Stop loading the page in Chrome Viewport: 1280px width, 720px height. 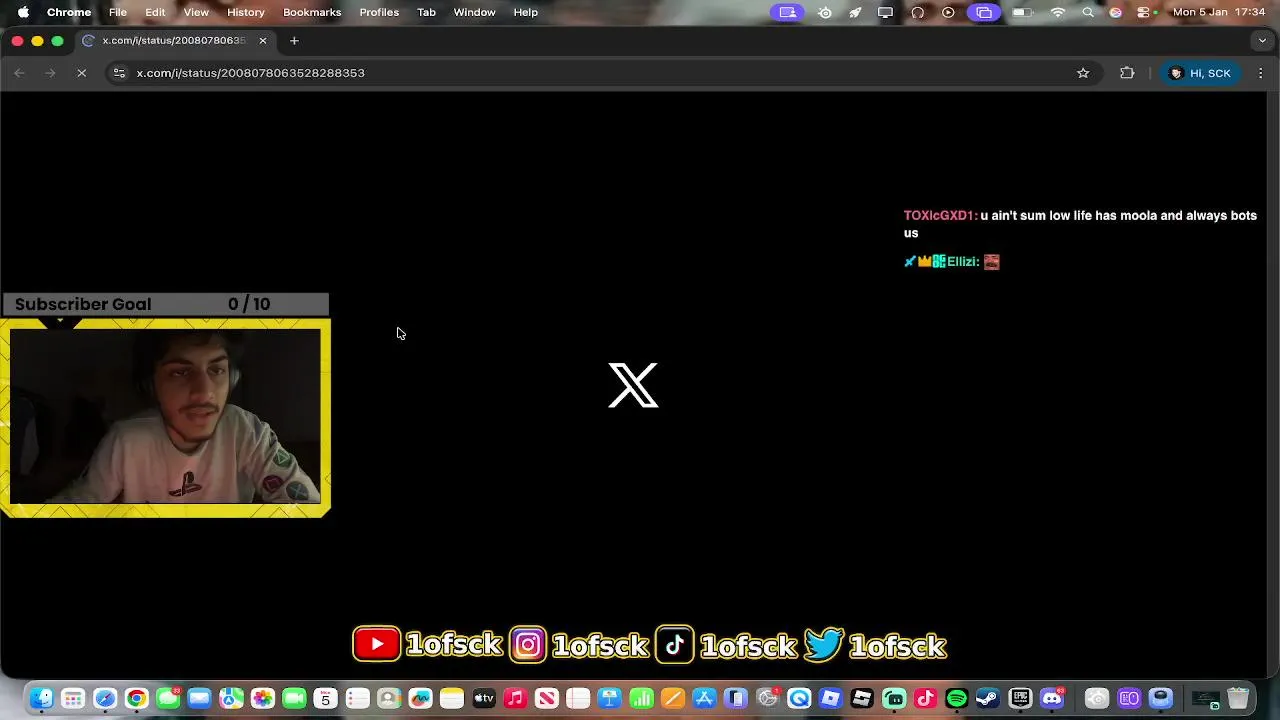click(83, 73)
